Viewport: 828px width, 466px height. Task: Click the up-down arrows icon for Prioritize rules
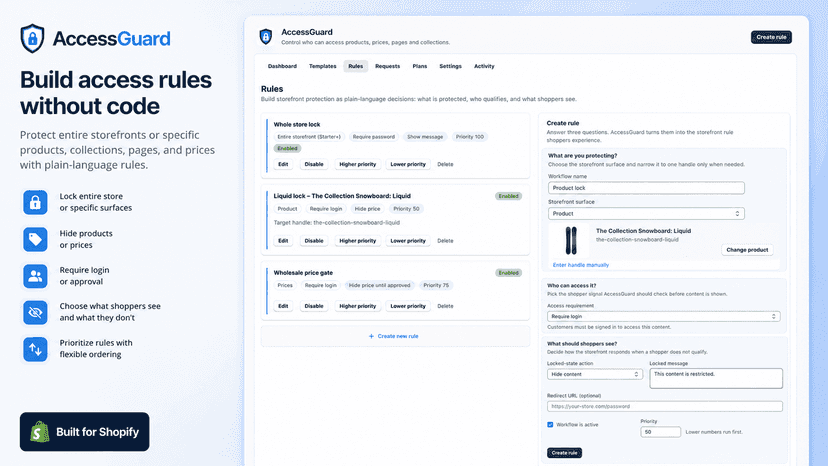point(35,349)
